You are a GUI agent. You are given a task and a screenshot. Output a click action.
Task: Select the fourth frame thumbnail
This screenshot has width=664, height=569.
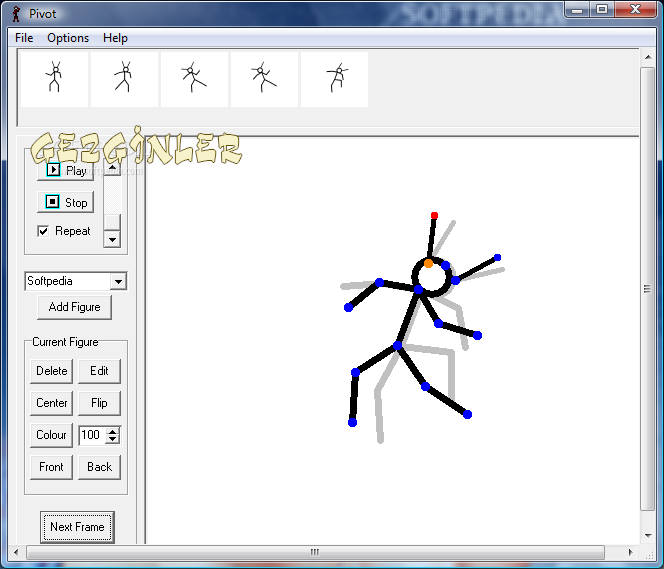(x=264, y=79)
